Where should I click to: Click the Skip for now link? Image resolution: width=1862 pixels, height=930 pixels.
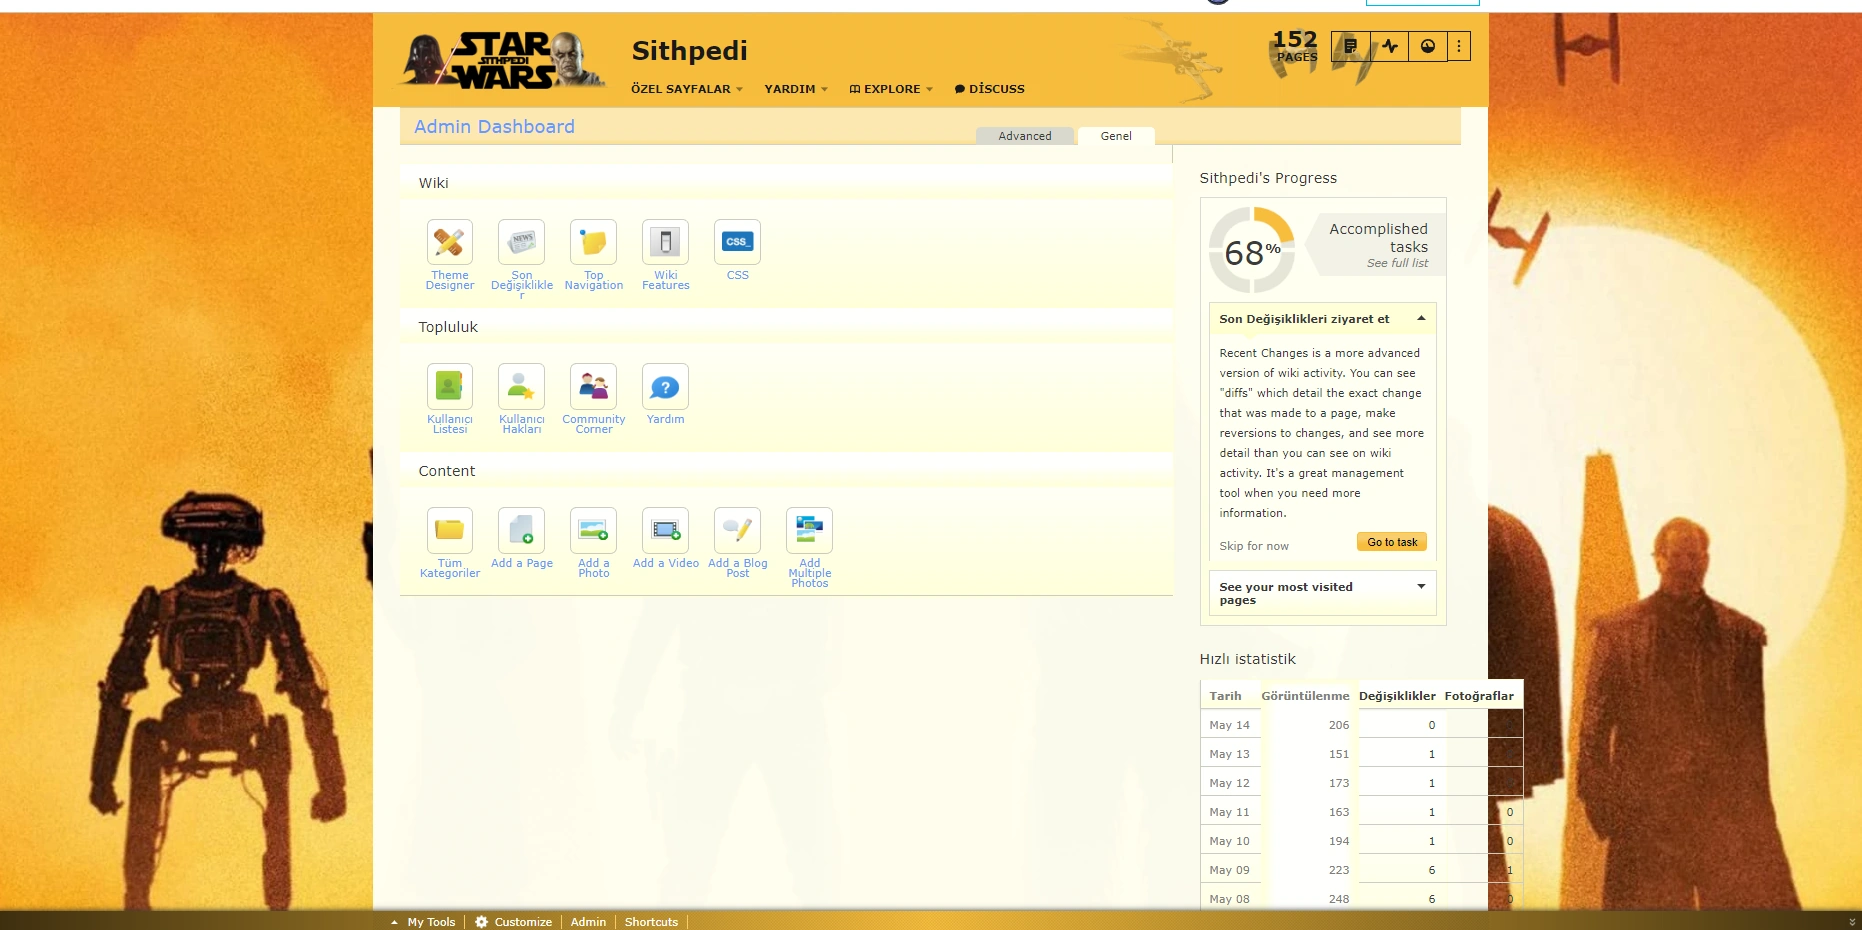1254,546
